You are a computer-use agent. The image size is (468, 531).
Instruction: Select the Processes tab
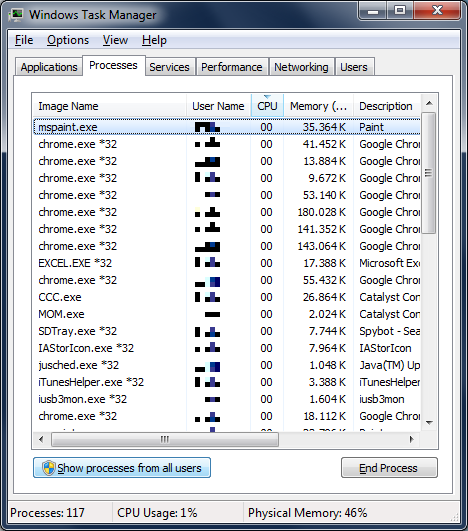click(113, 65)
